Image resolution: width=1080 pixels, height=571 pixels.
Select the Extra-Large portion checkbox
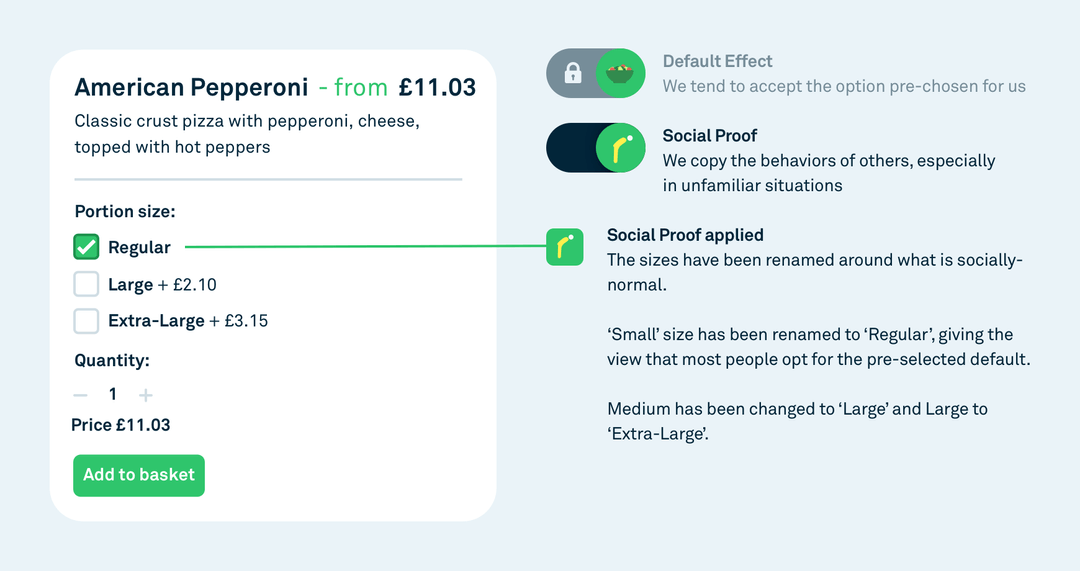[x=87, y=321]
